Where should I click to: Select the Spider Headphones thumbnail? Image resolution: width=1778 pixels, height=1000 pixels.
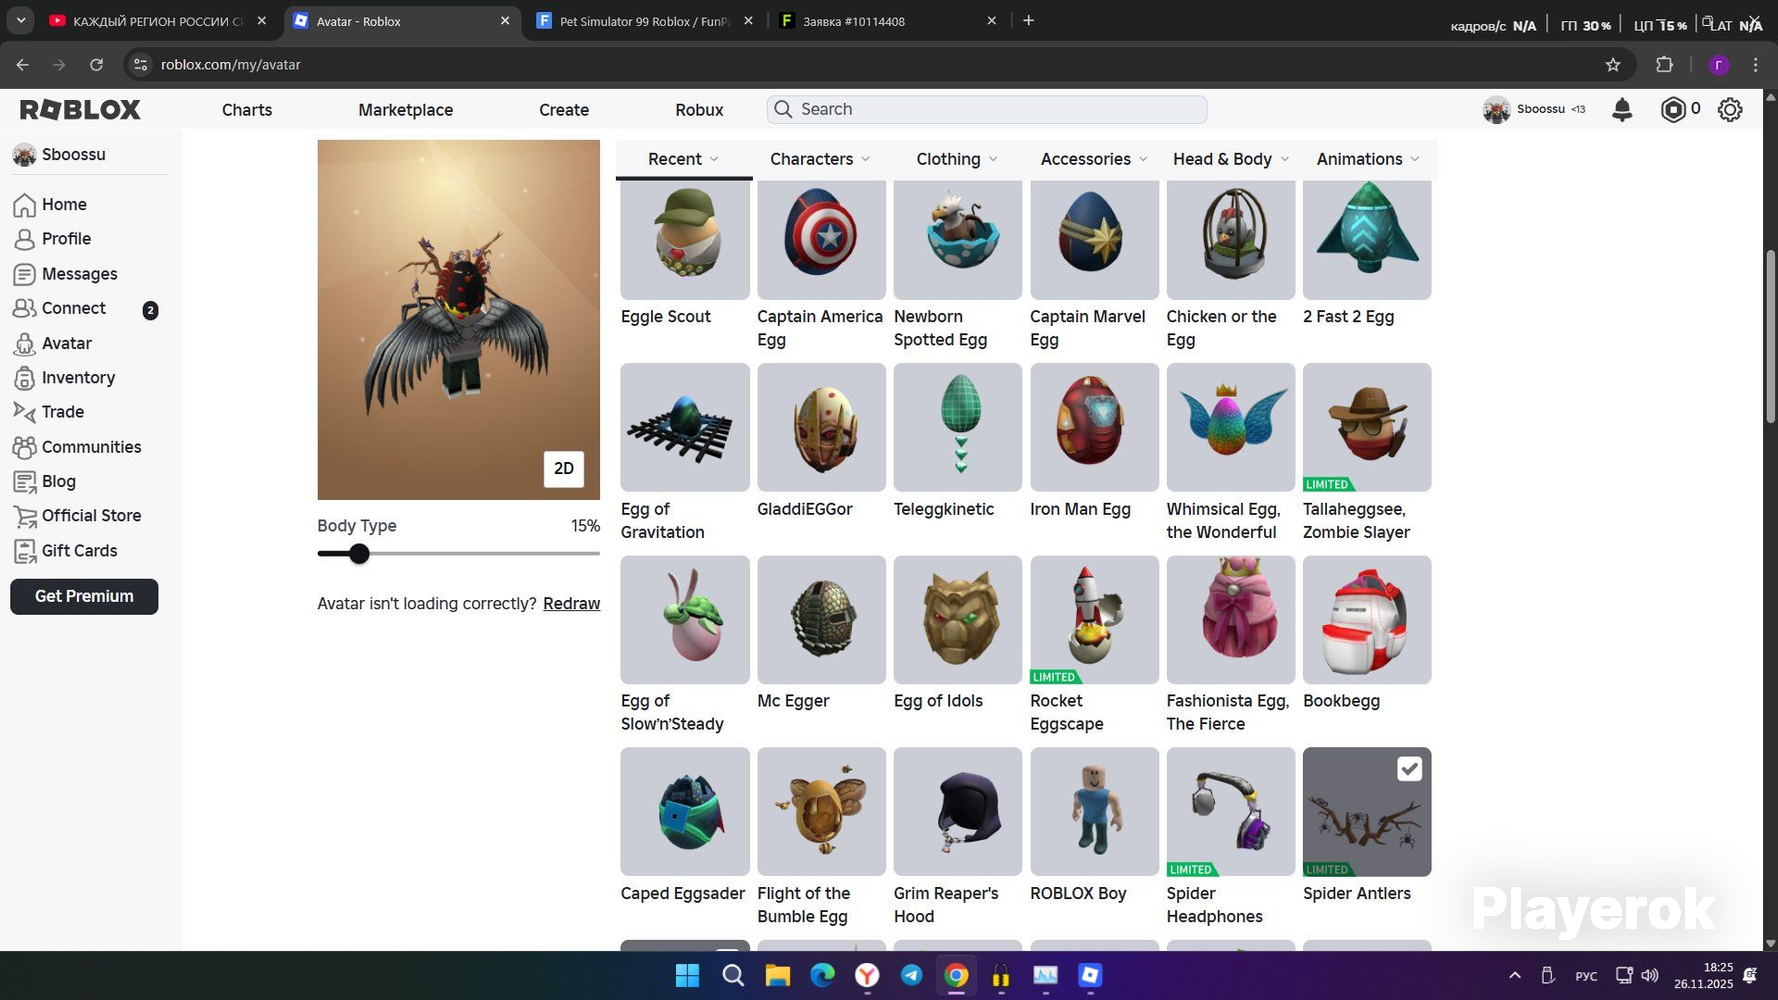coord(1231,812)
